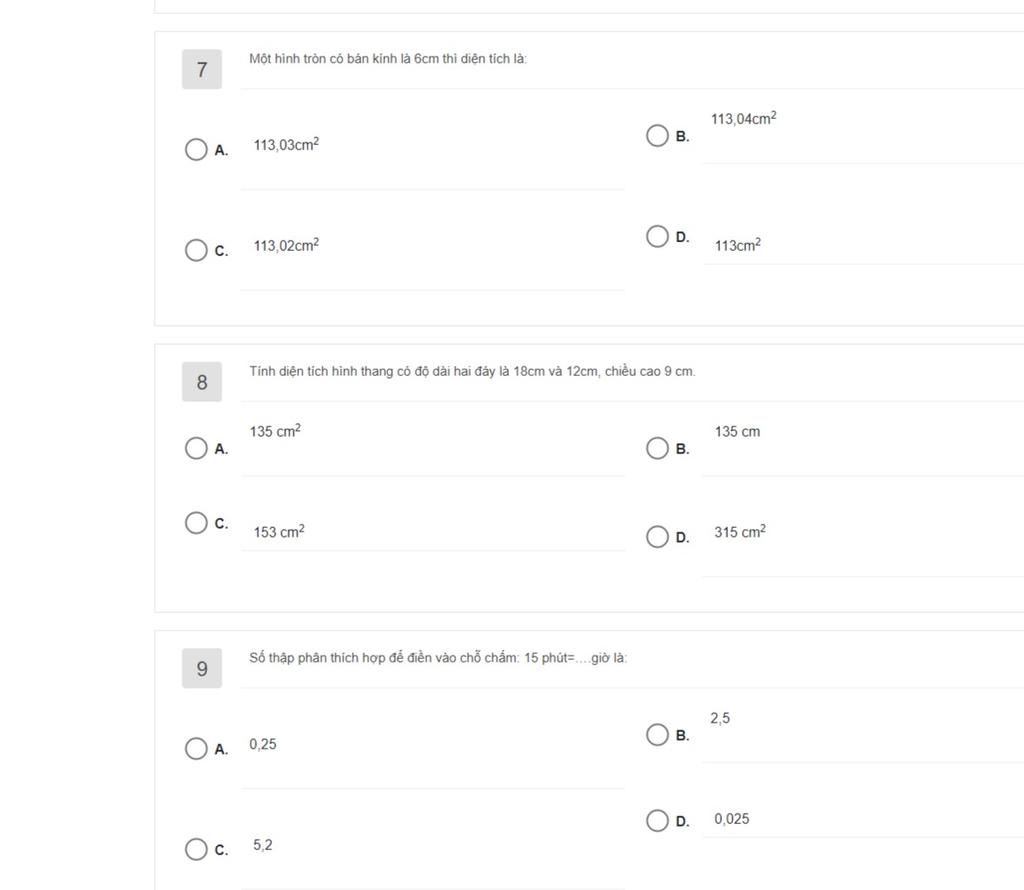1024x890 pixels.
Task: Select answer A 135 cm² for question 8
Action: click(196, 449)
